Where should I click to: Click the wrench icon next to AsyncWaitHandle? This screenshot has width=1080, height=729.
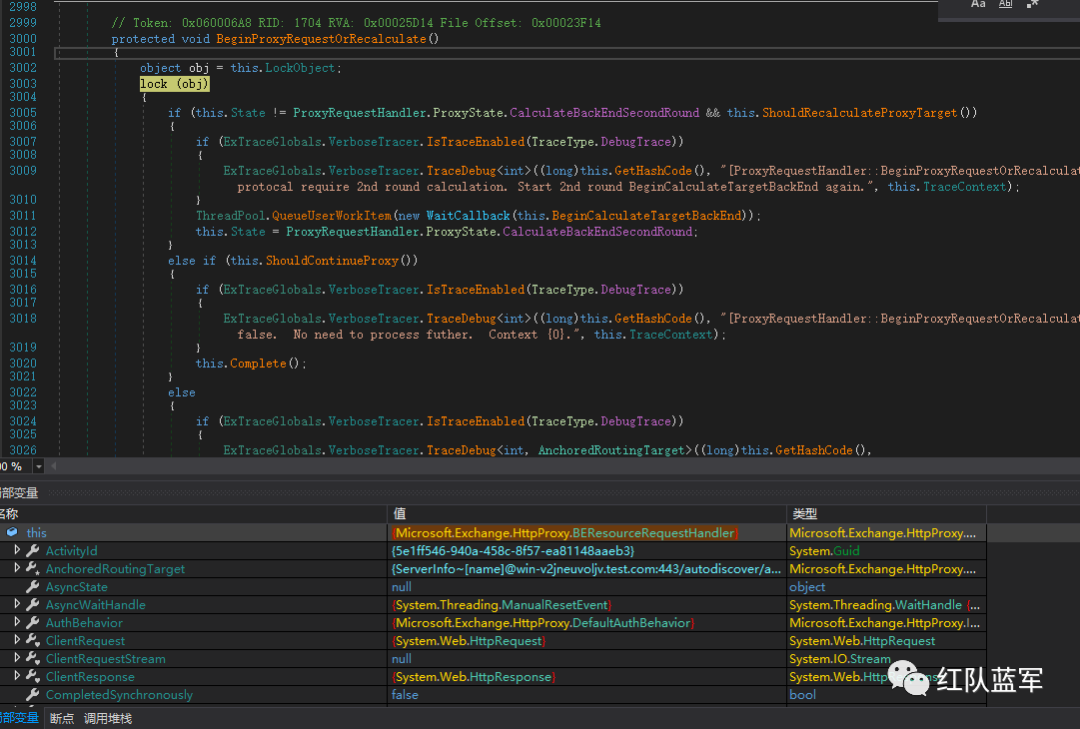tap(32, 604)
